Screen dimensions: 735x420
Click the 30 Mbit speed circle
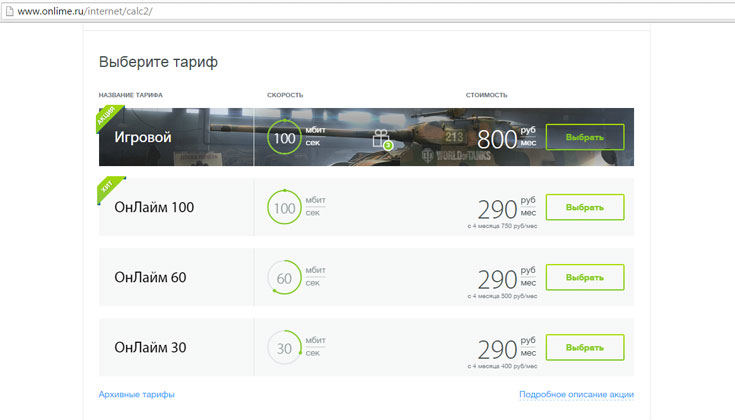tap(284, 348)
